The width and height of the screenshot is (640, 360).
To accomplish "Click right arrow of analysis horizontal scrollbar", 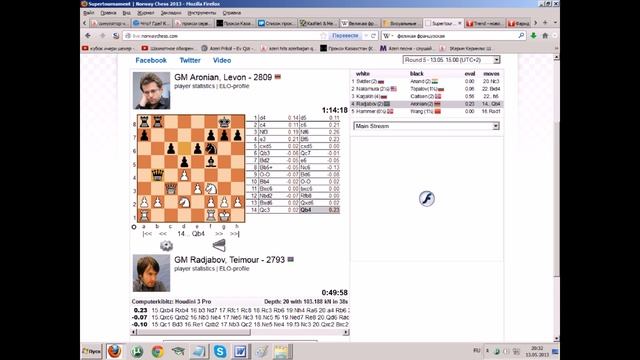I will pos(346,332).
